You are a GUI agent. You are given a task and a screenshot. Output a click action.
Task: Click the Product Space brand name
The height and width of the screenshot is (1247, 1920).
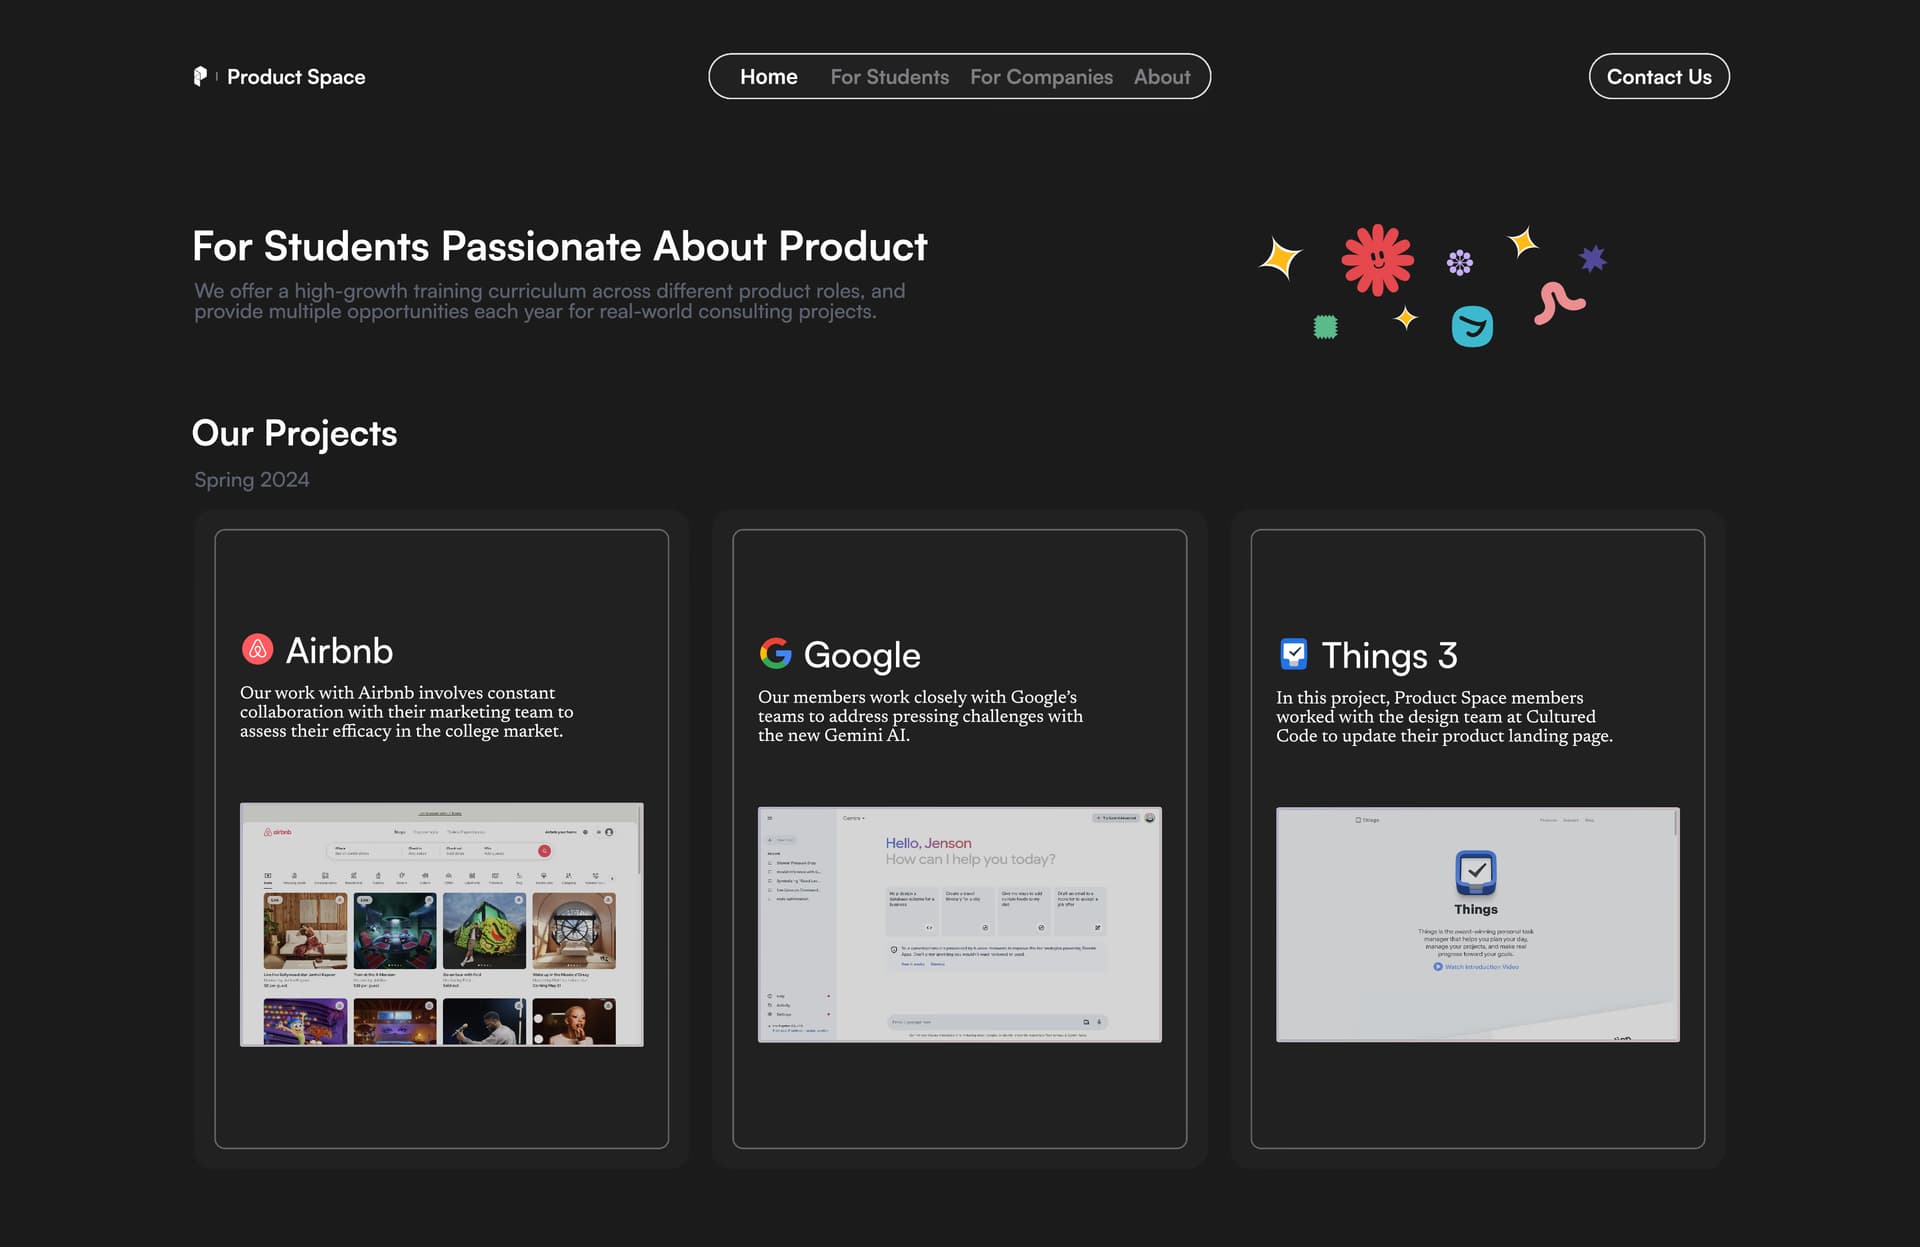click(x=296, y=77)
